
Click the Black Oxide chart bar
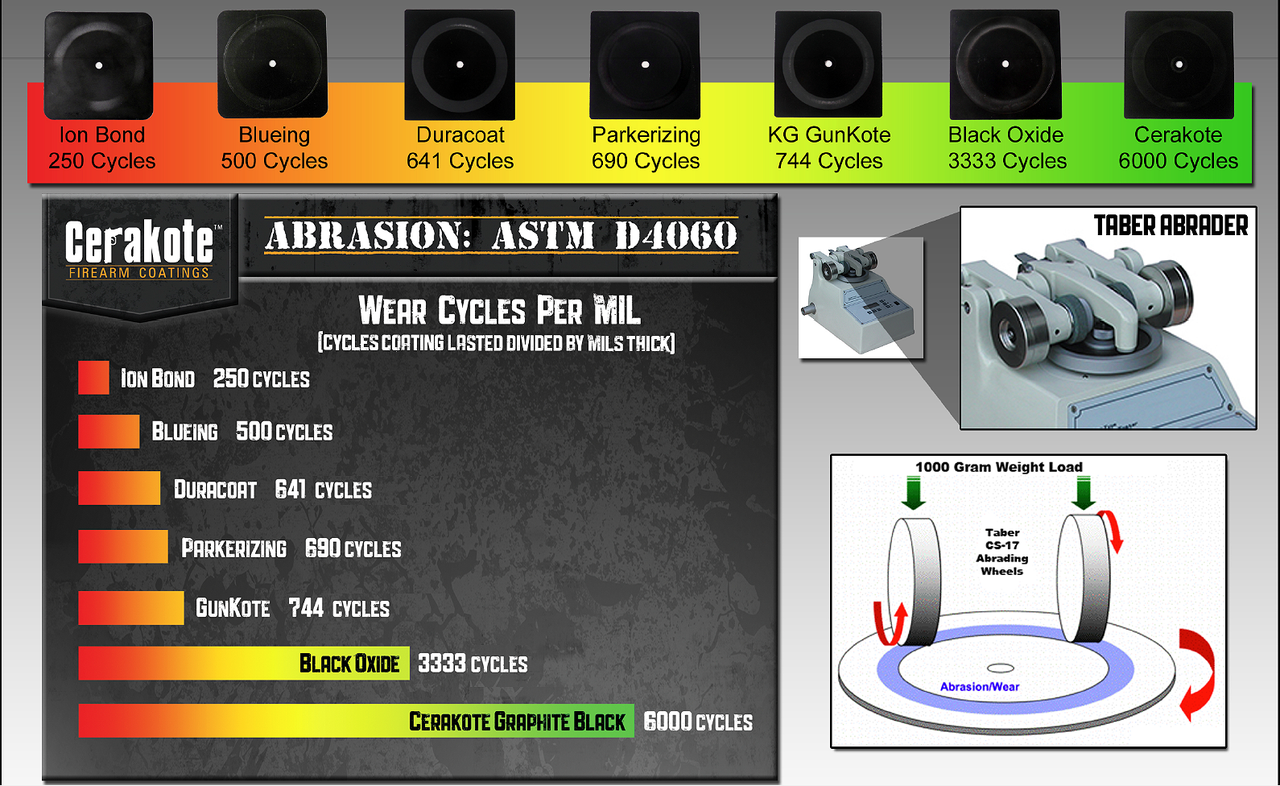244,663
